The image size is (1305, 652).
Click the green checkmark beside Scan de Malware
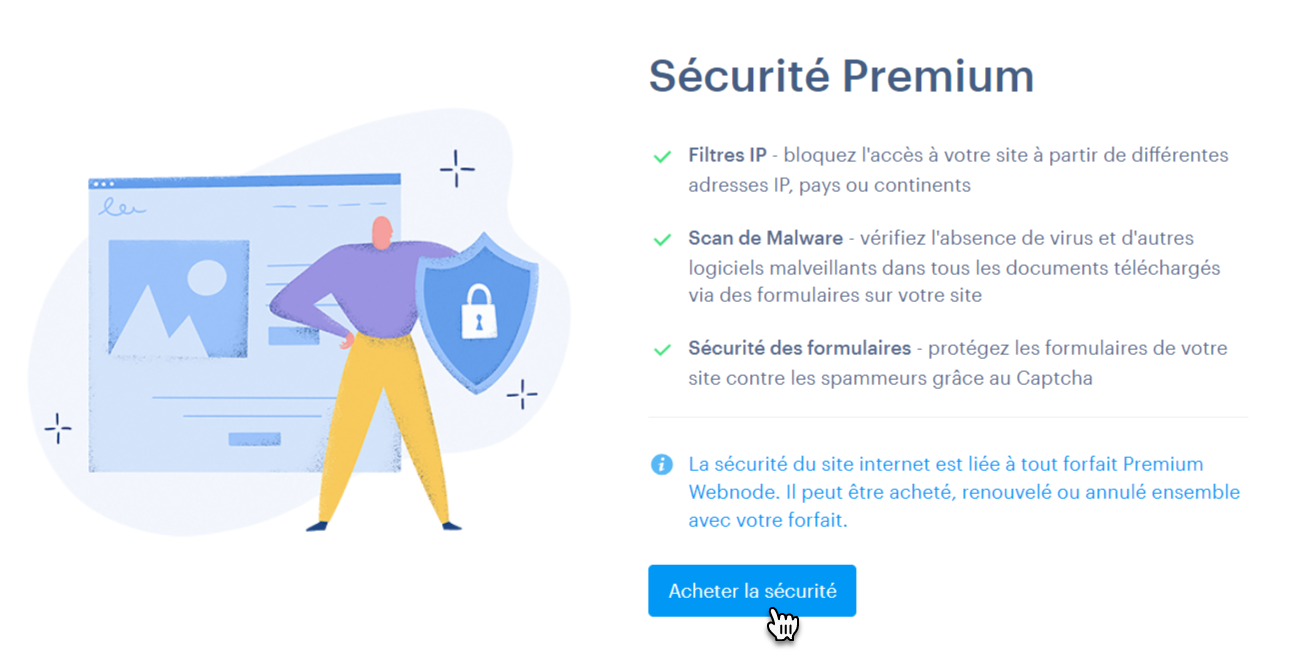[x=661, y=240]
